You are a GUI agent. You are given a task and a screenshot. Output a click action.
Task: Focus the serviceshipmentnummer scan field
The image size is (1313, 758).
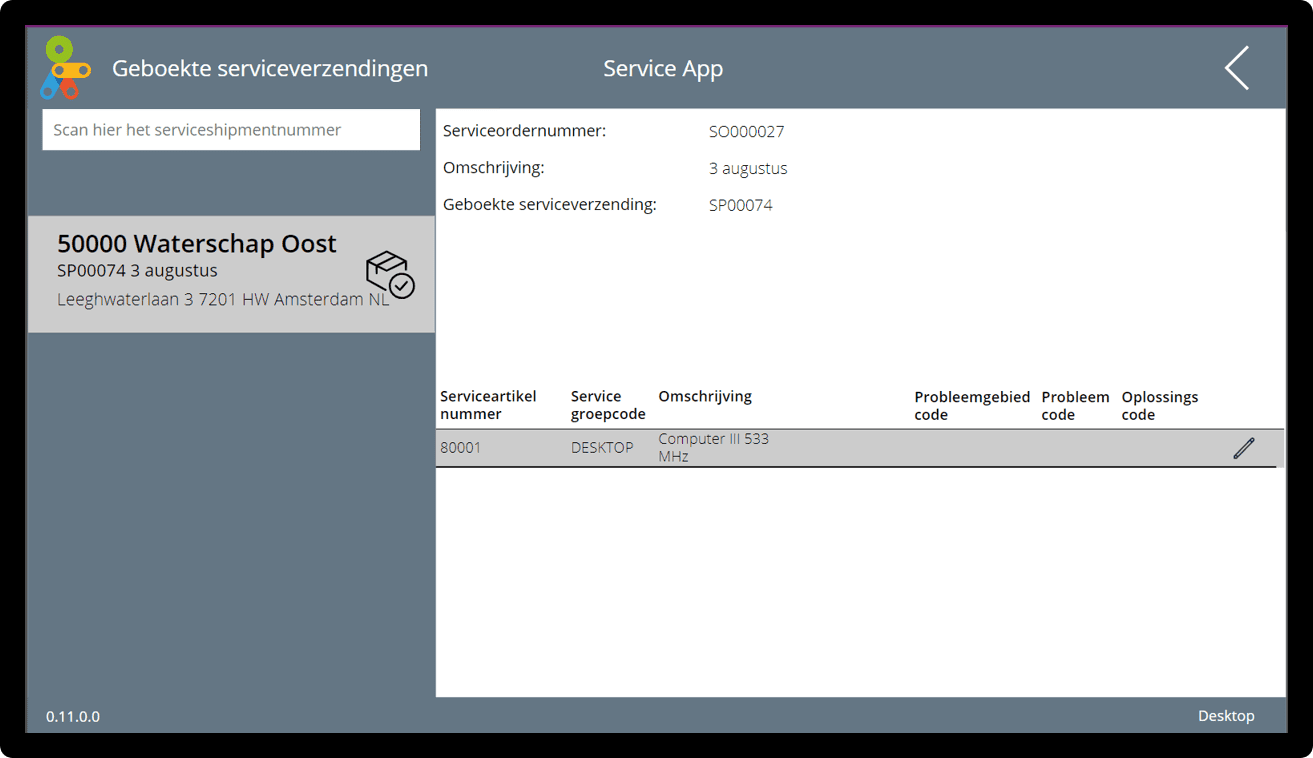click(231, 130)
